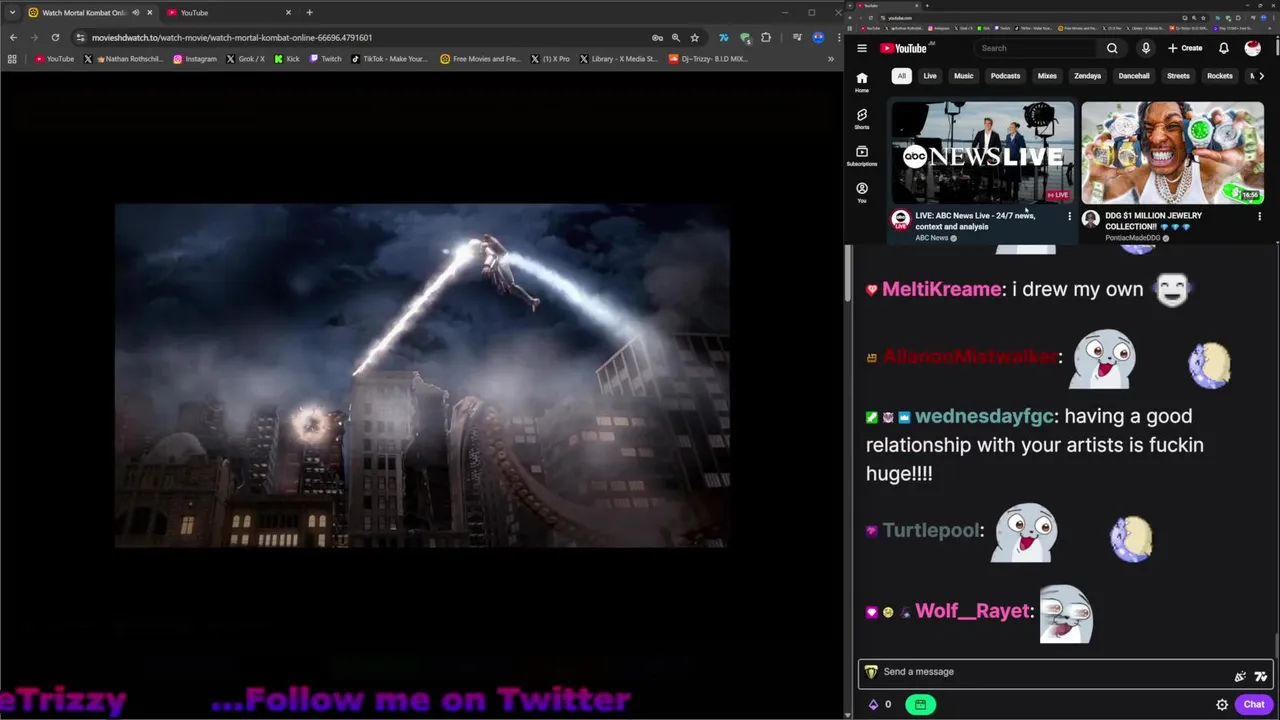Click the ABC News Live video title

(x=975, y=221)
